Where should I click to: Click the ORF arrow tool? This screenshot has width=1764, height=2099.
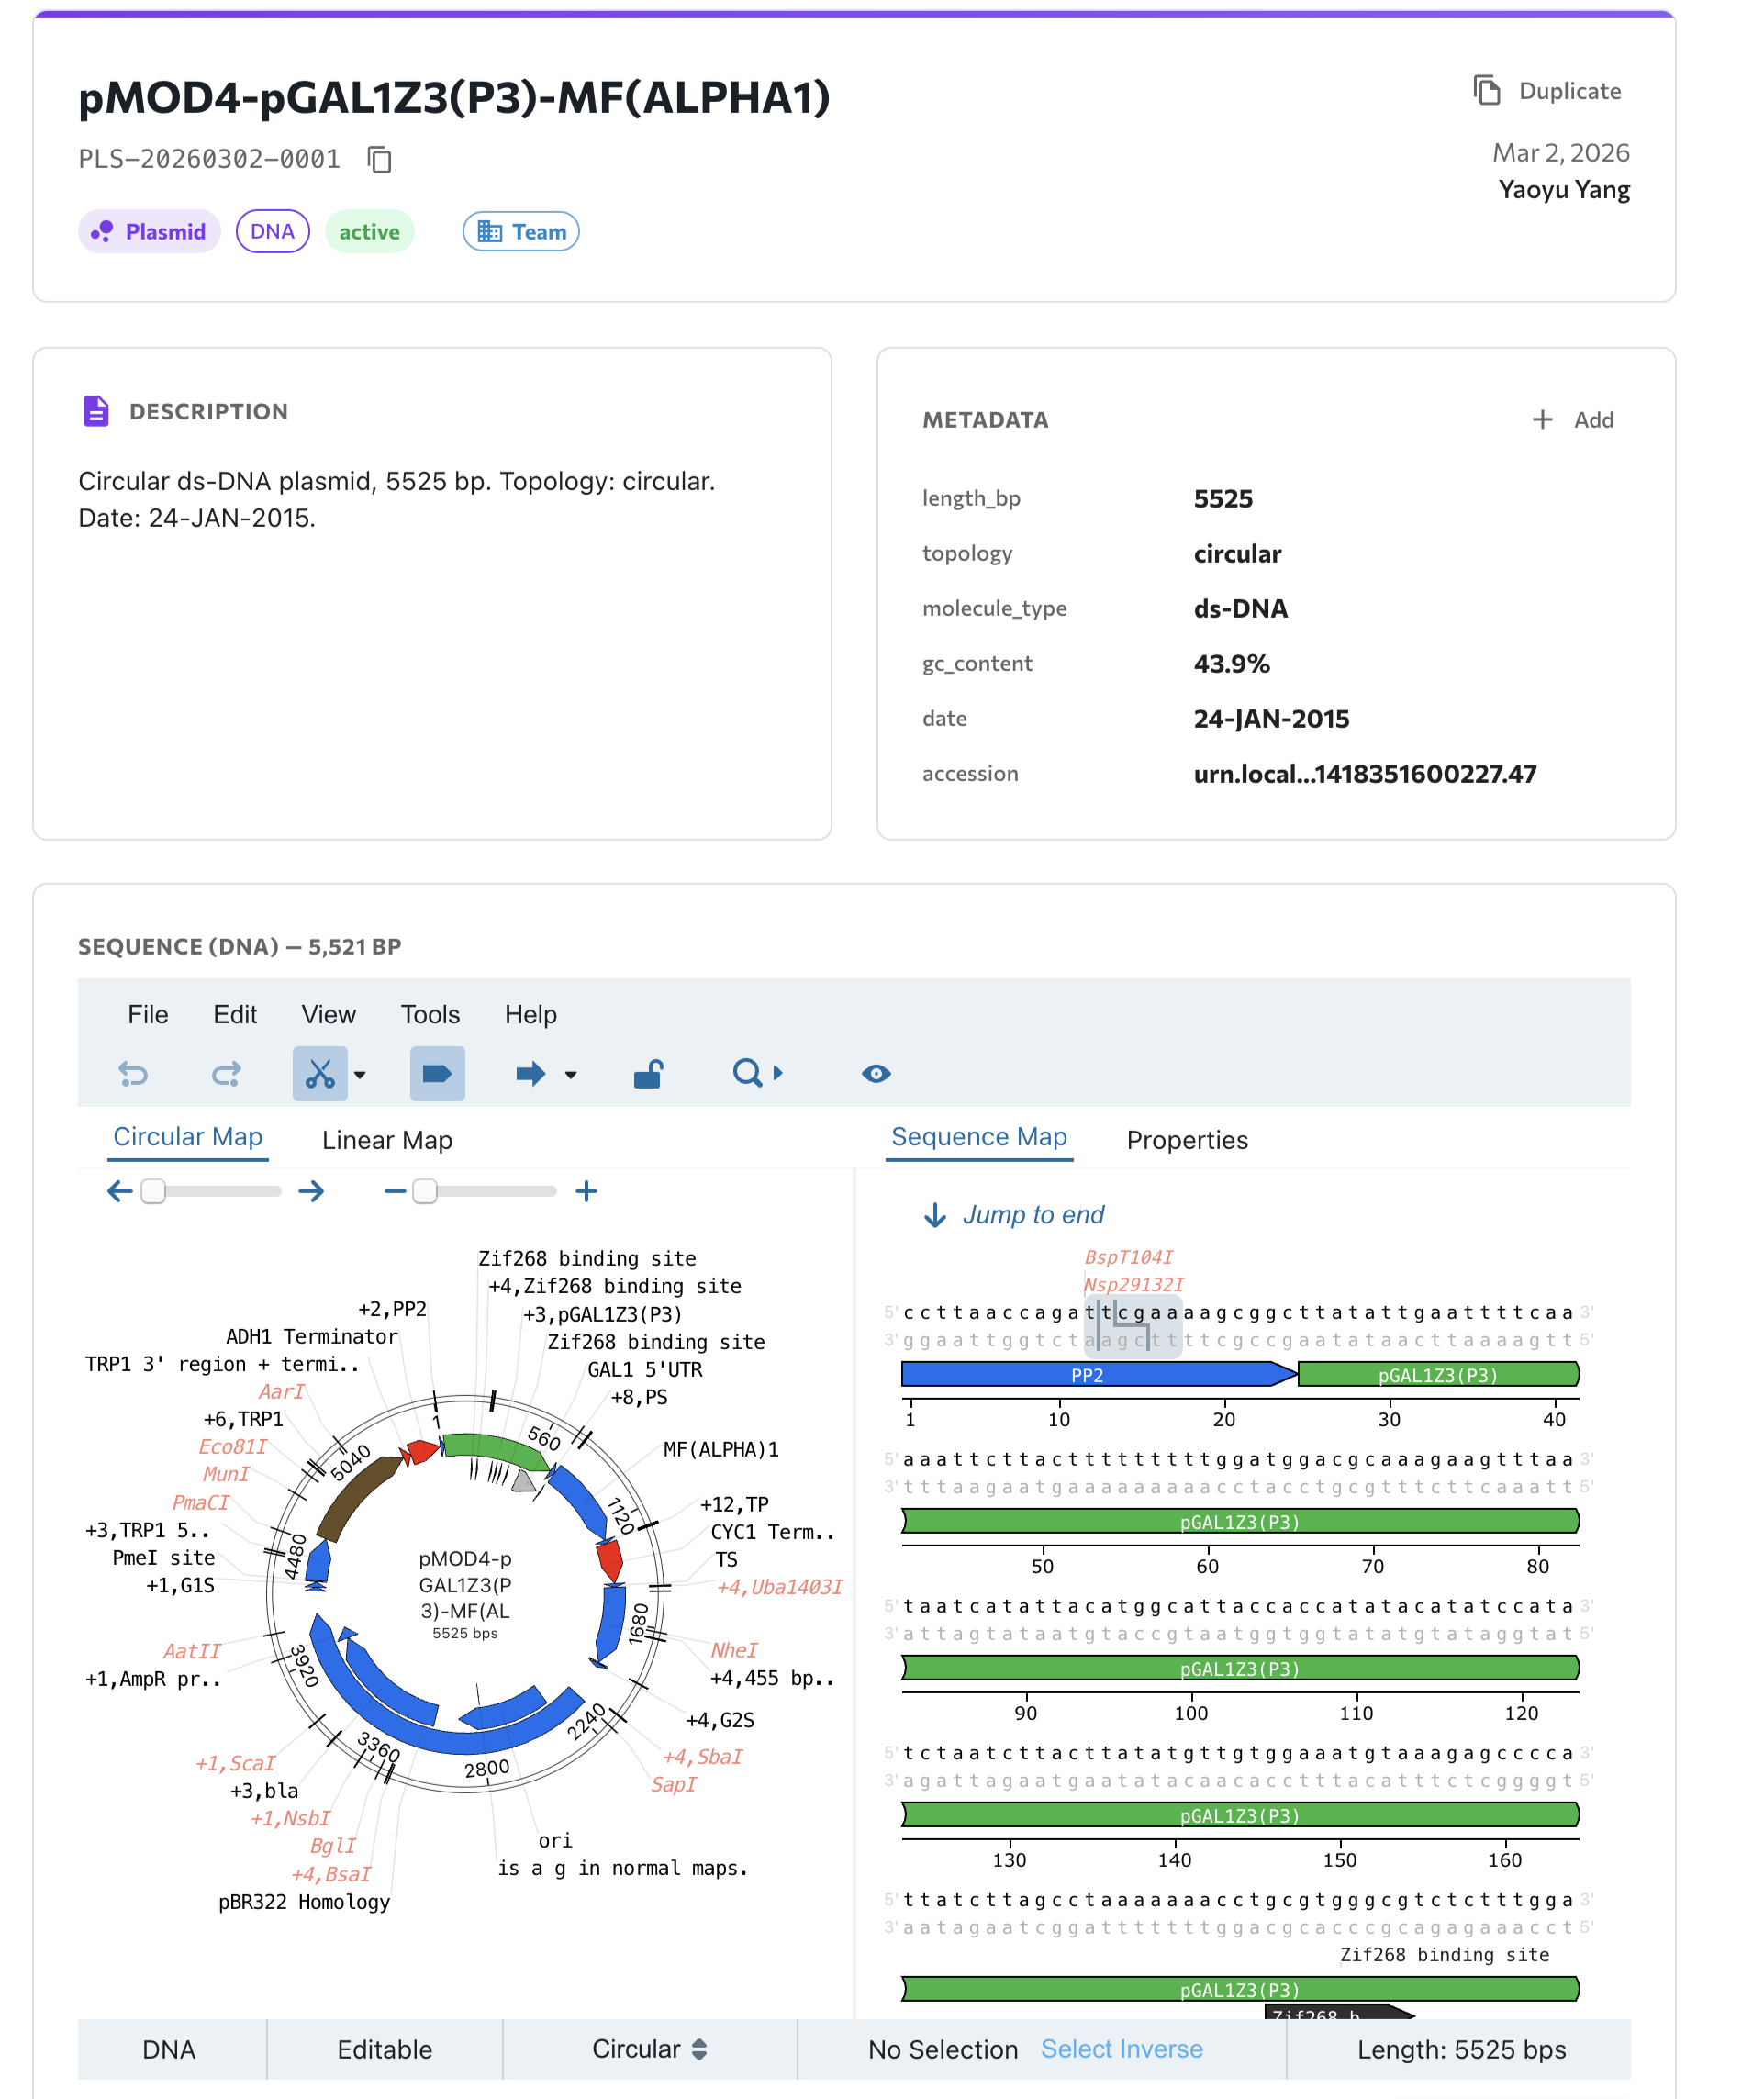[x=530, y=1074]
